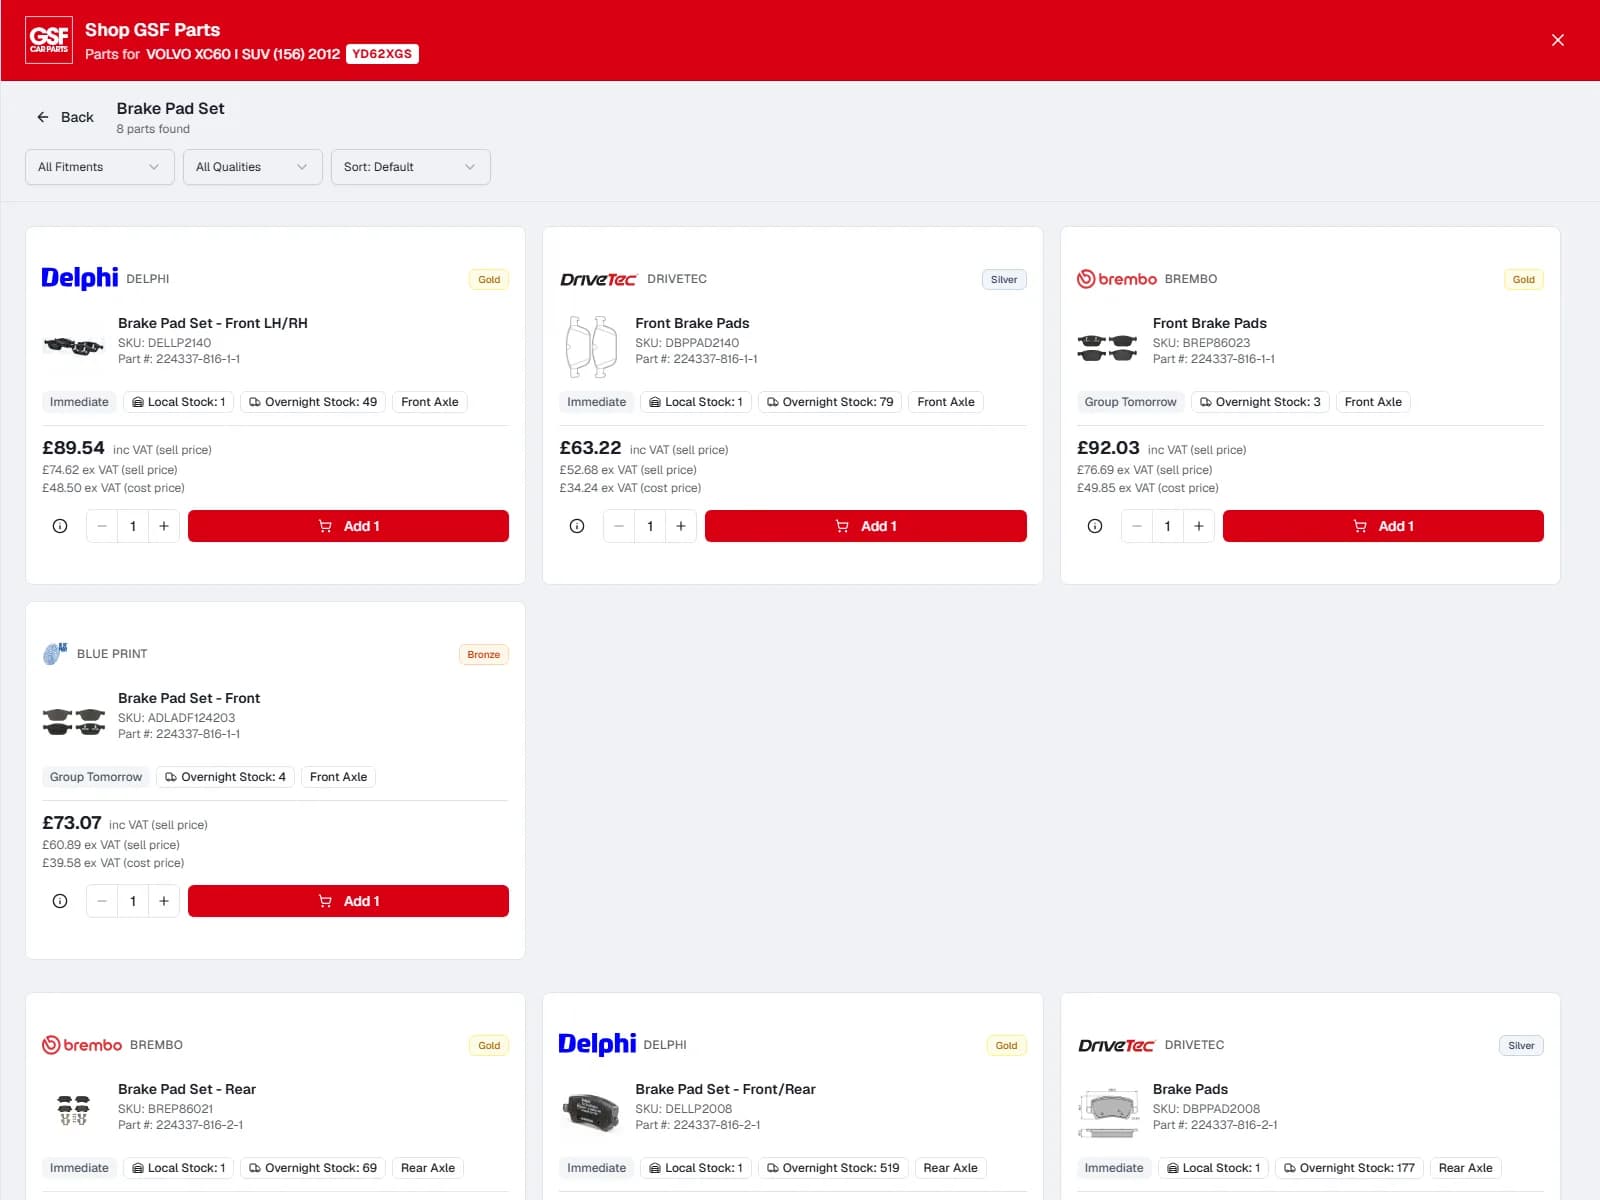
Task: Click Gold badge on Delphi DELLP2140 card
Action: coord(489,280)
